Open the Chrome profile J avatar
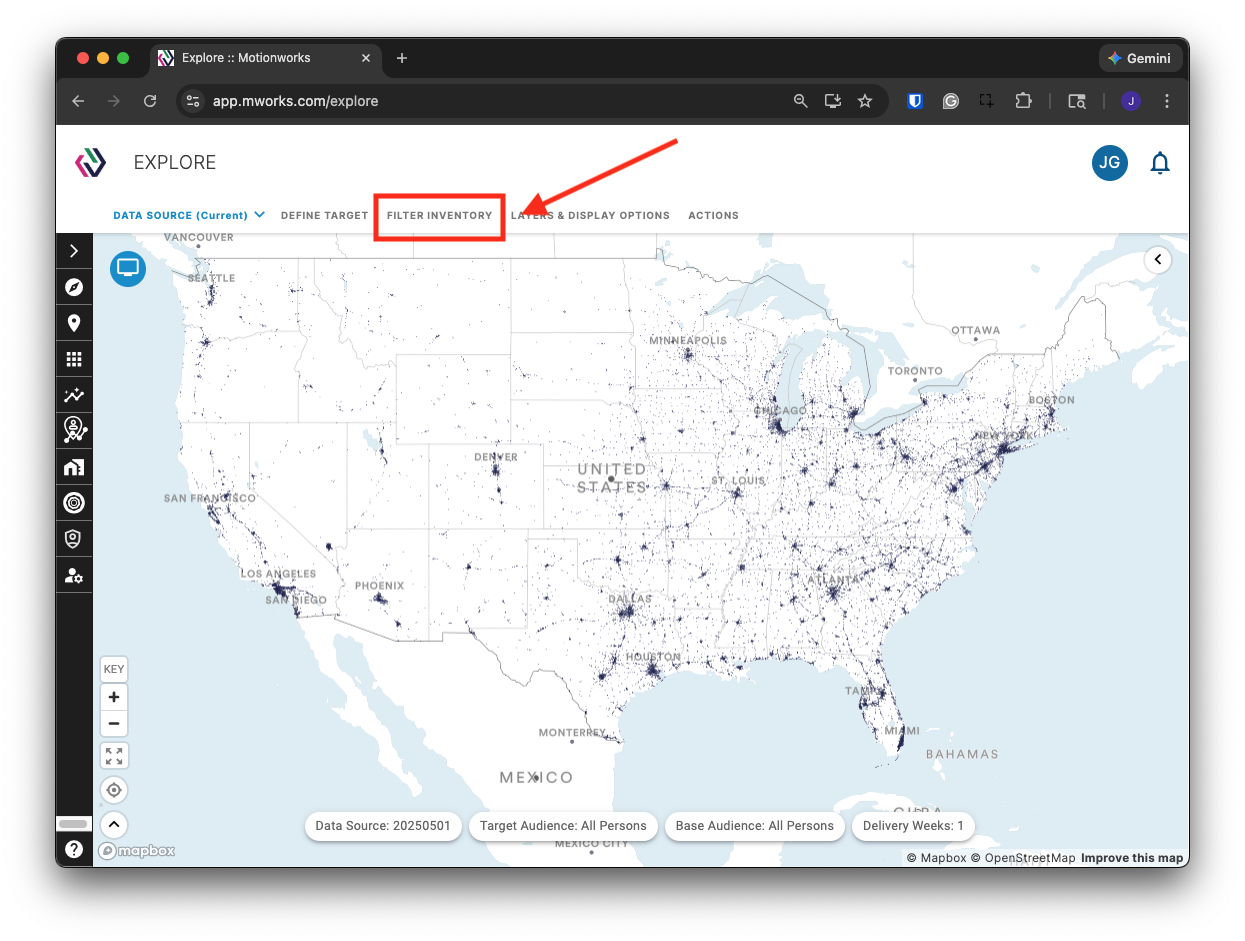Screen dimensions: 1245x941 coord(1131,101)
